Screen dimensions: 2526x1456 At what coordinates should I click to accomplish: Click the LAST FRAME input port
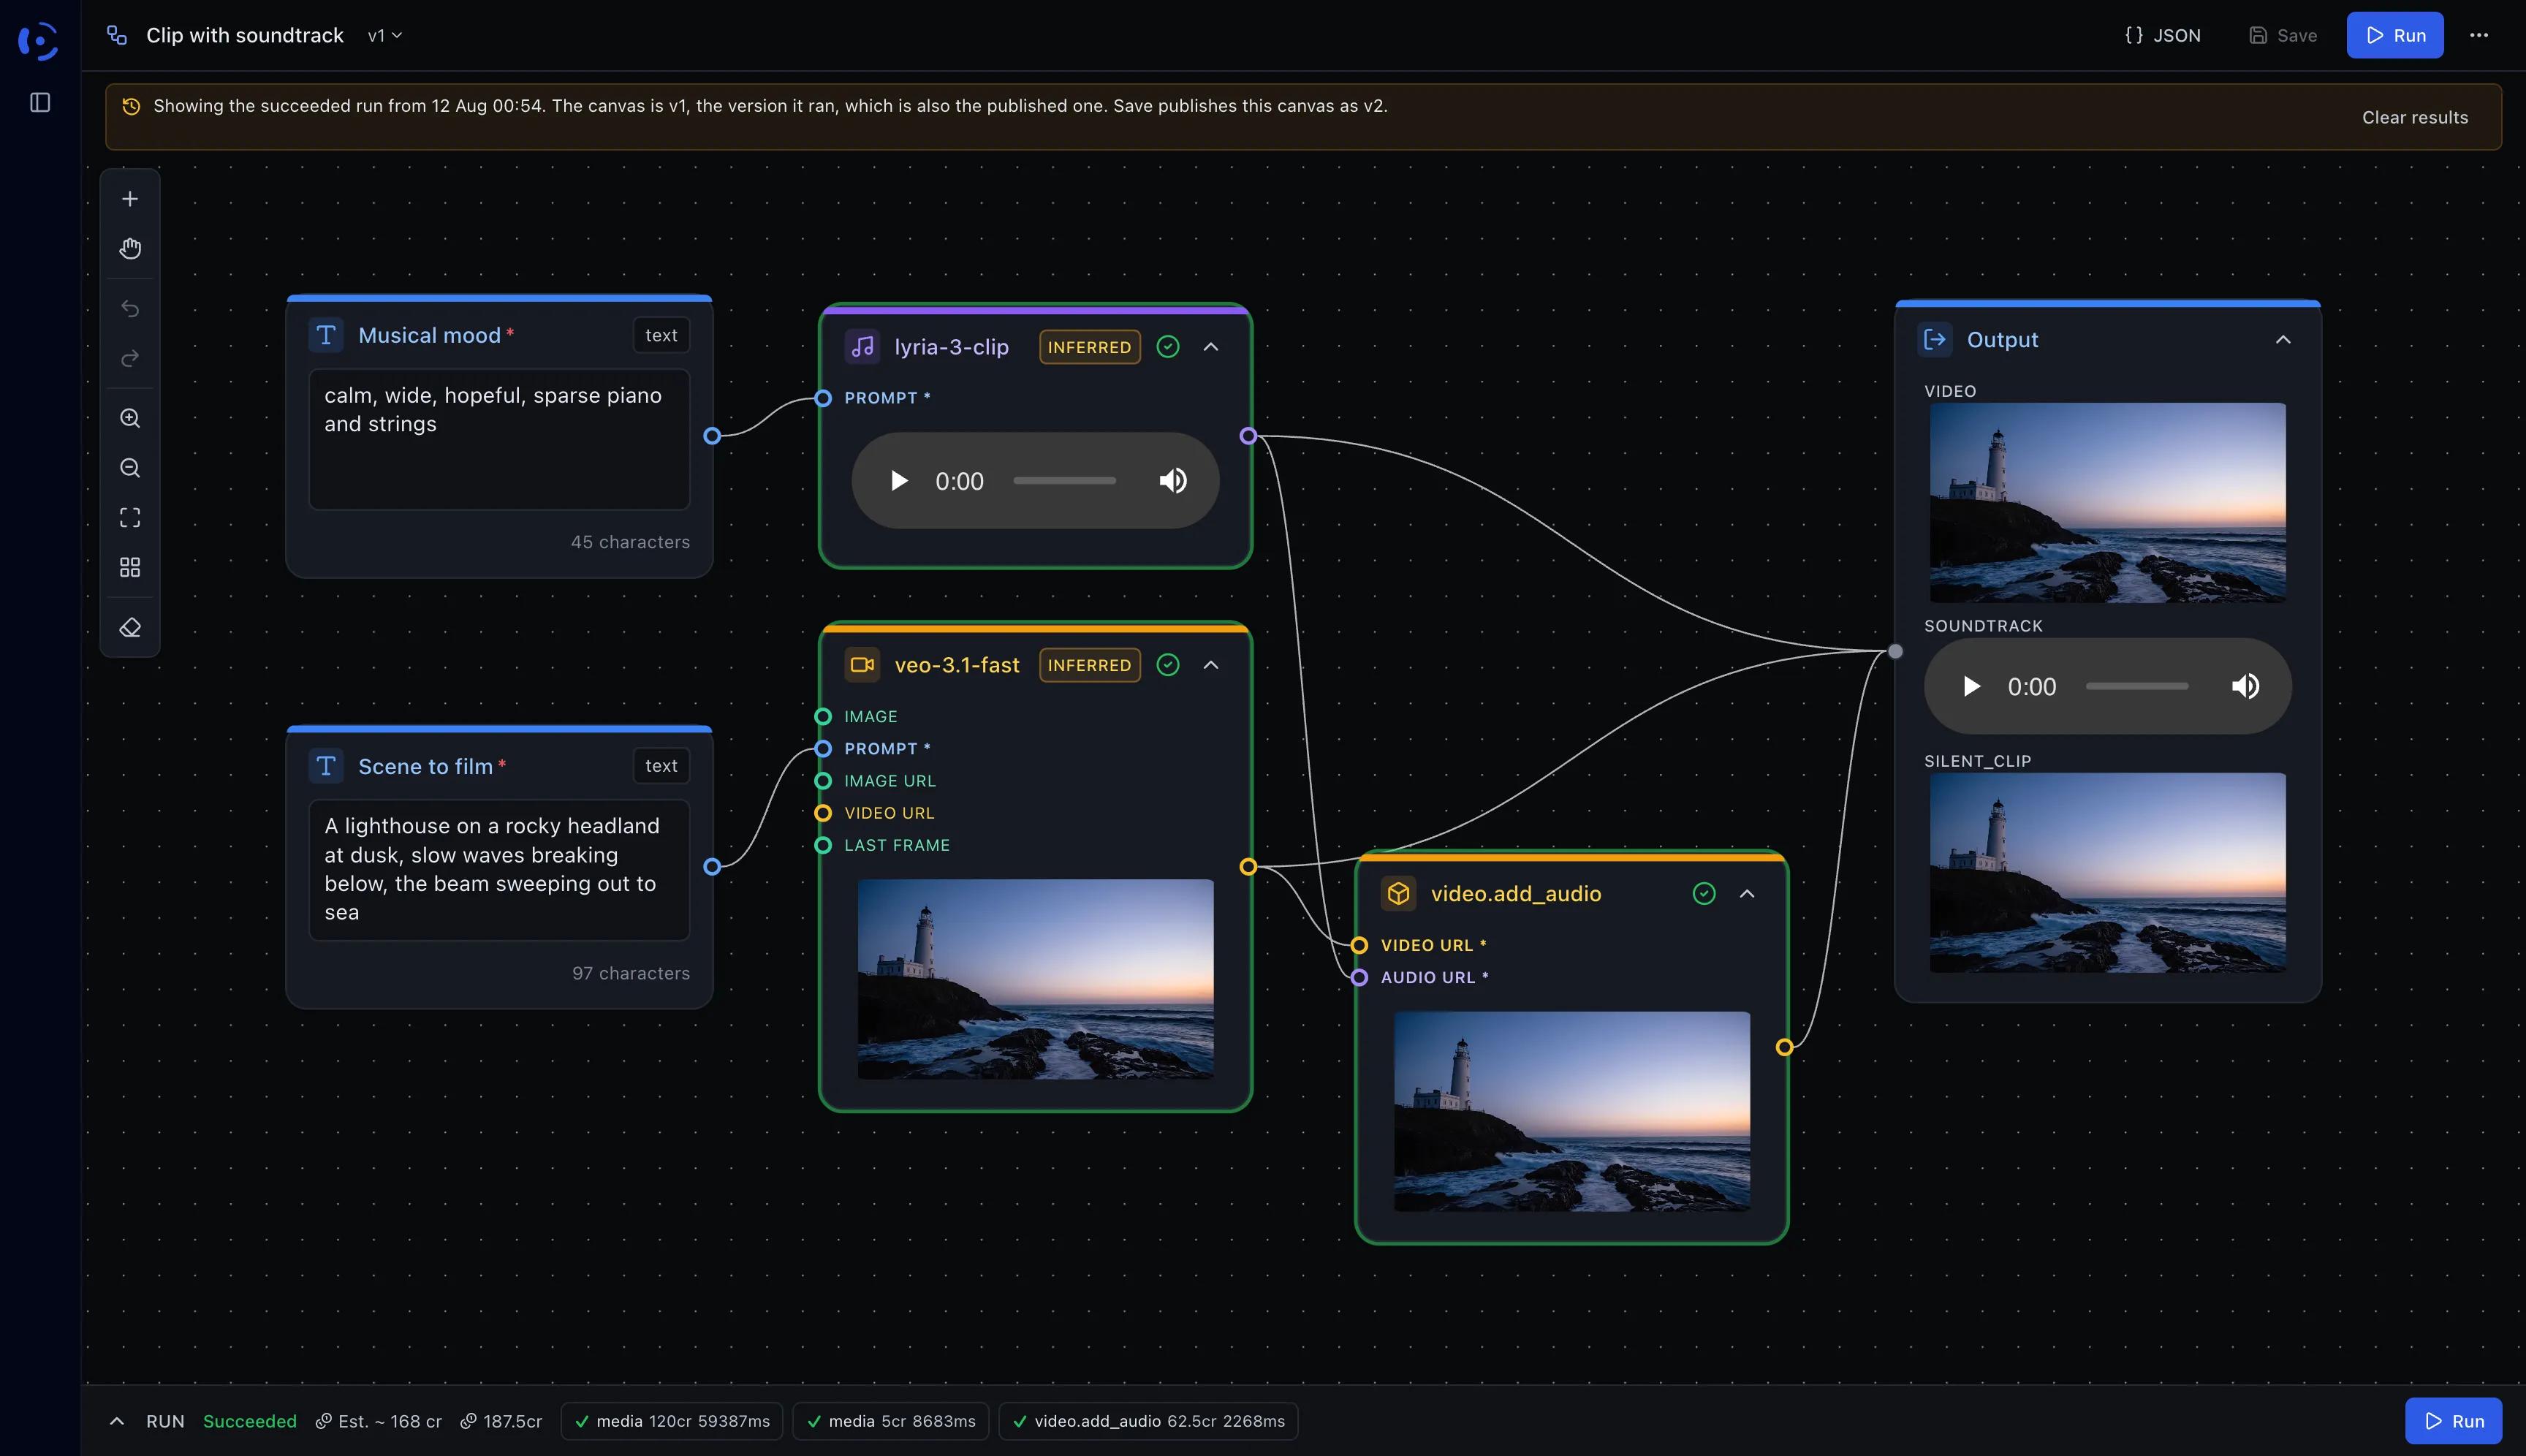(823, 845)
